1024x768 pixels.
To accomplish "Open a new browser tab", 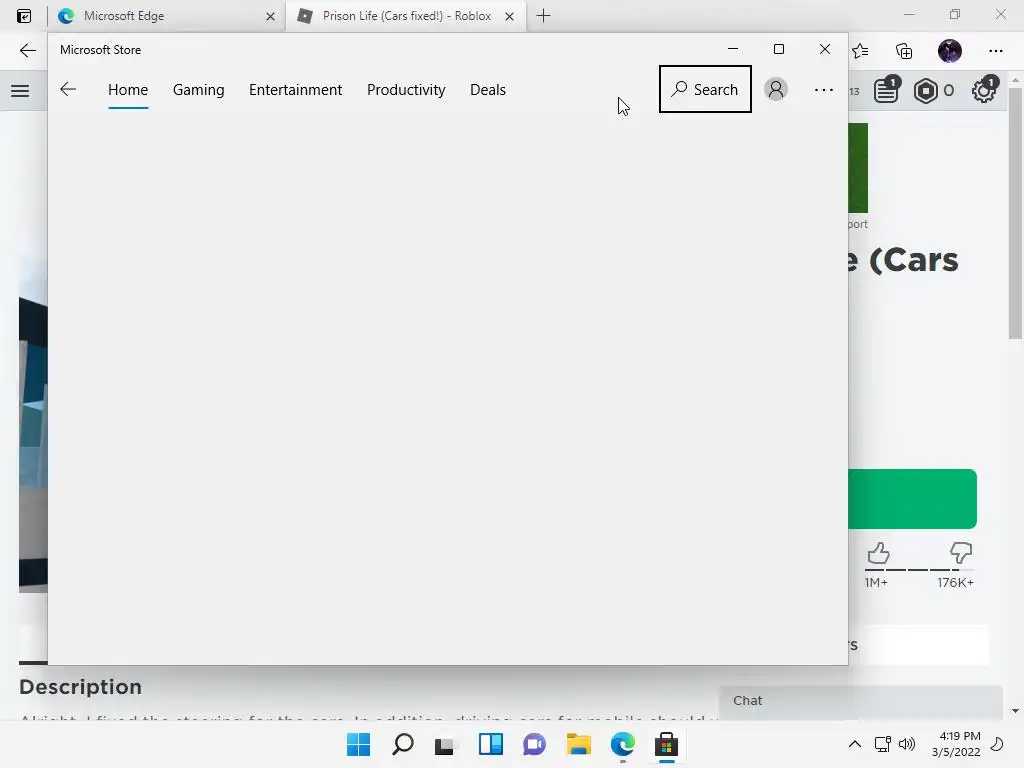I will tap(543, 16).
